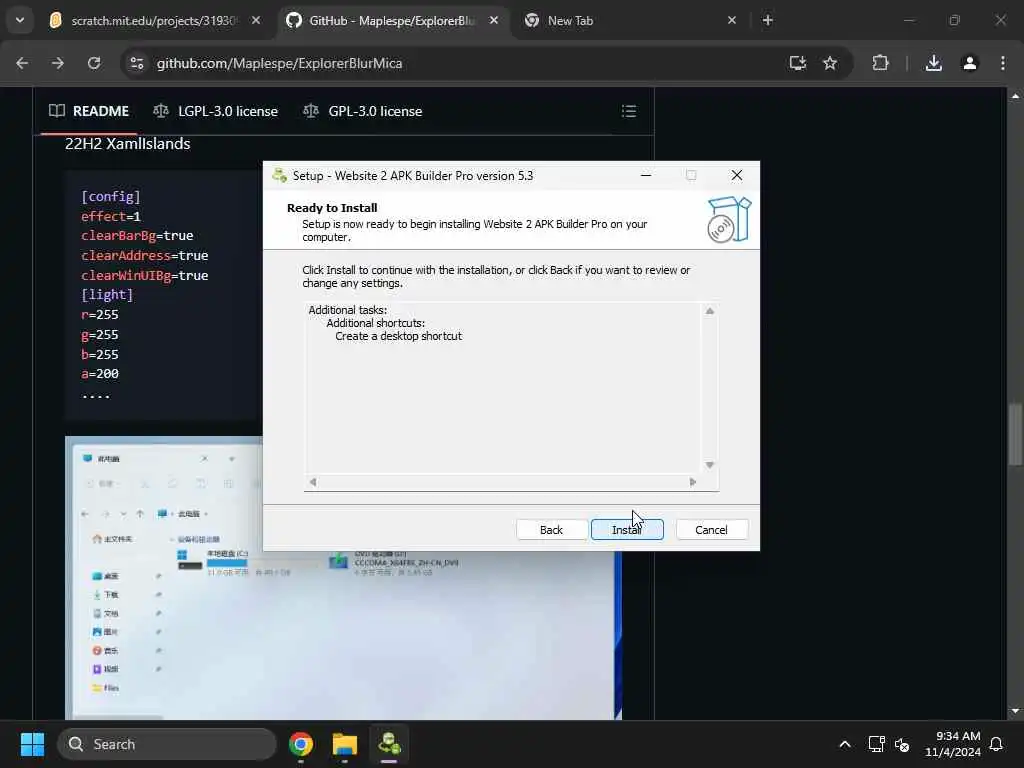Open the notifications bell
Screen dimensions: 1024x768
[x=997, y=744]
